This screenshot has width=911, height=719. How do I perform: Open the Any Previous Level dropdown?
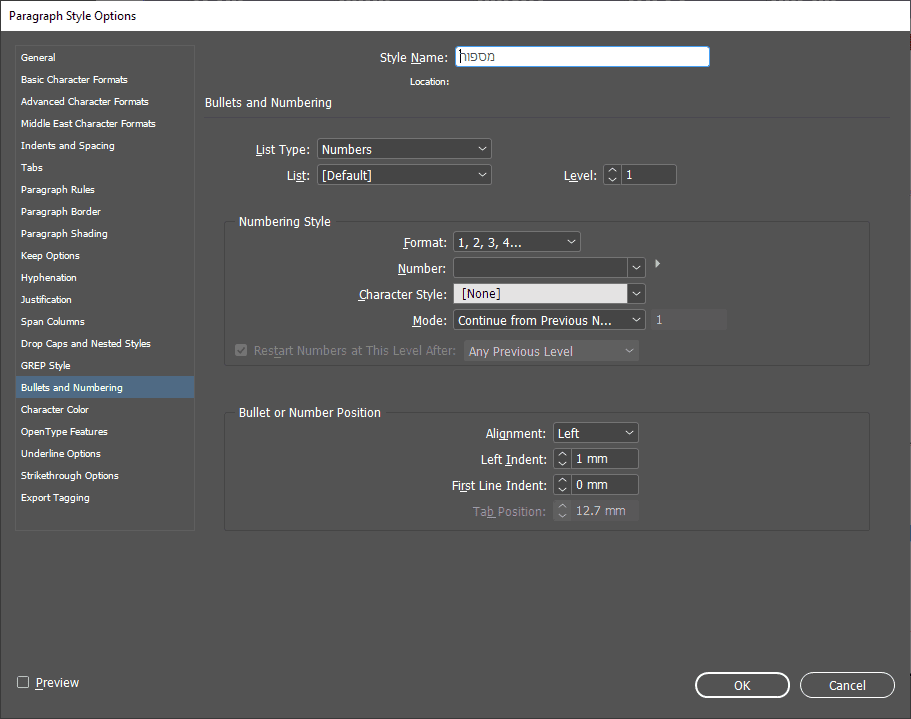click(551, 352)
